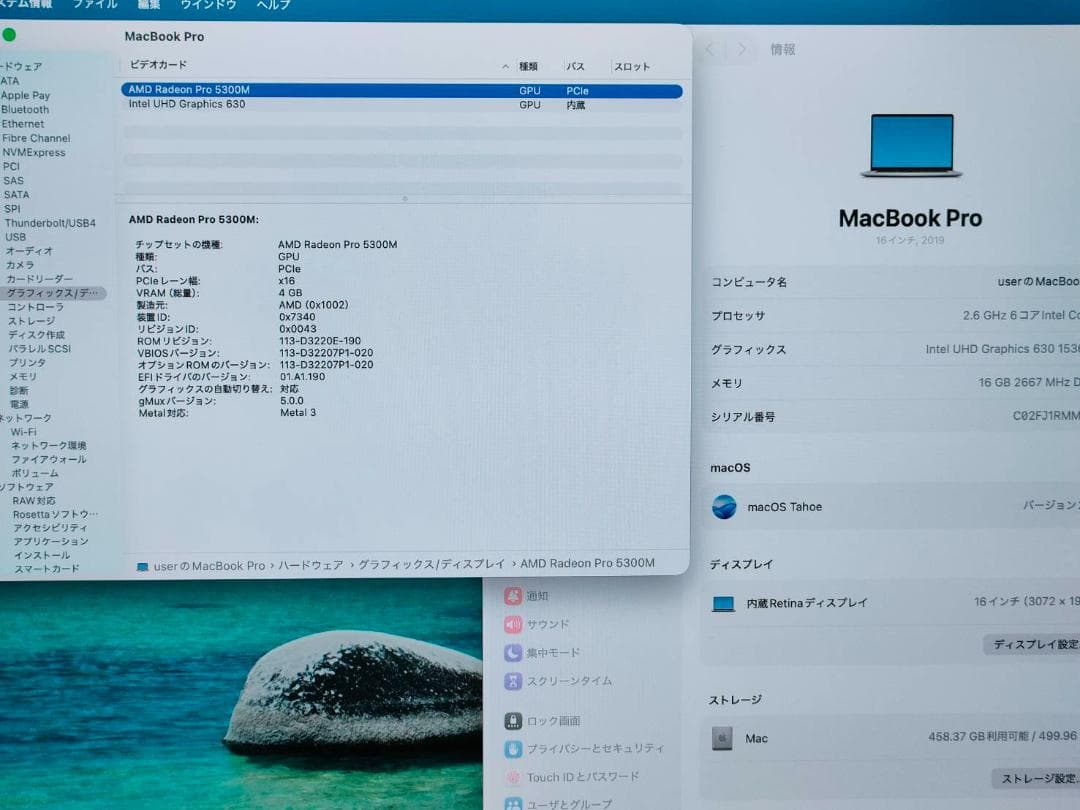The width and height of the screenshot is (1080, 810).
Task: Select NVMExpress in the sidebar
Action: (34, 152)
